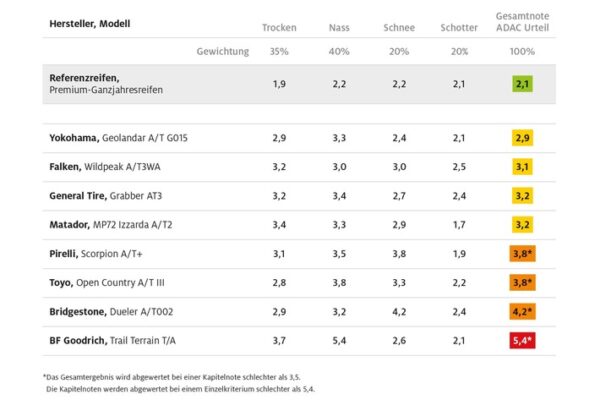Select the Schotter column header

459,27
